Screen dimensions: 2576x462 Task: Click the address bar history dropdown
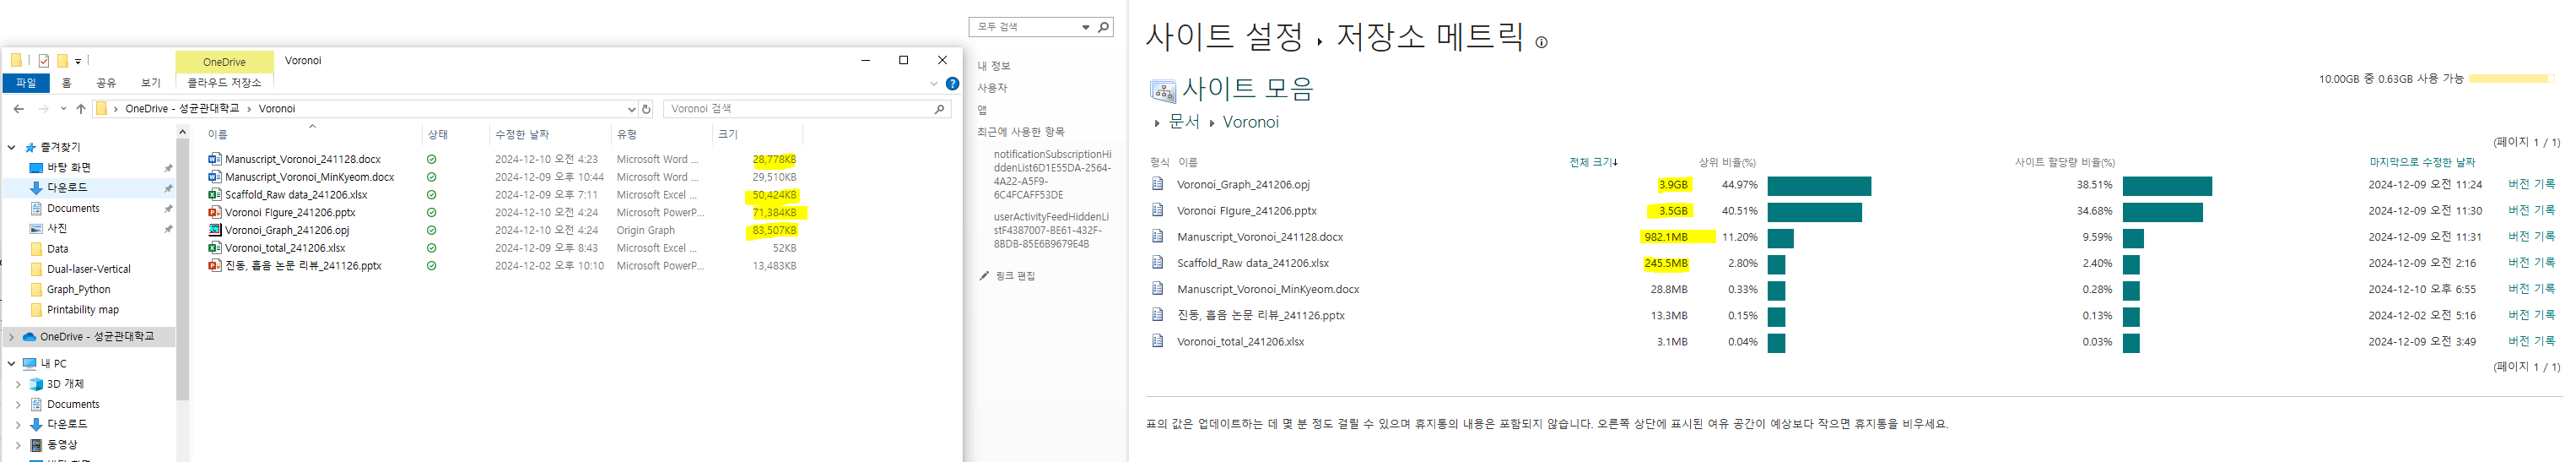point(631,109)
